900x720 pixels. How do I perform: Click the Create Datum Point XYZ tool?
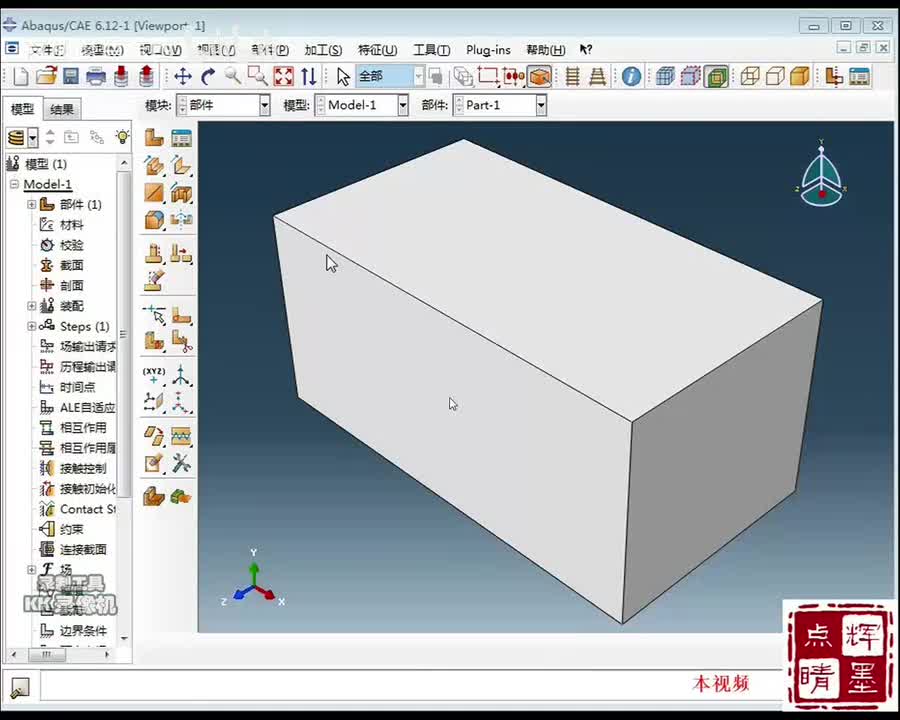tap(154, 375)
